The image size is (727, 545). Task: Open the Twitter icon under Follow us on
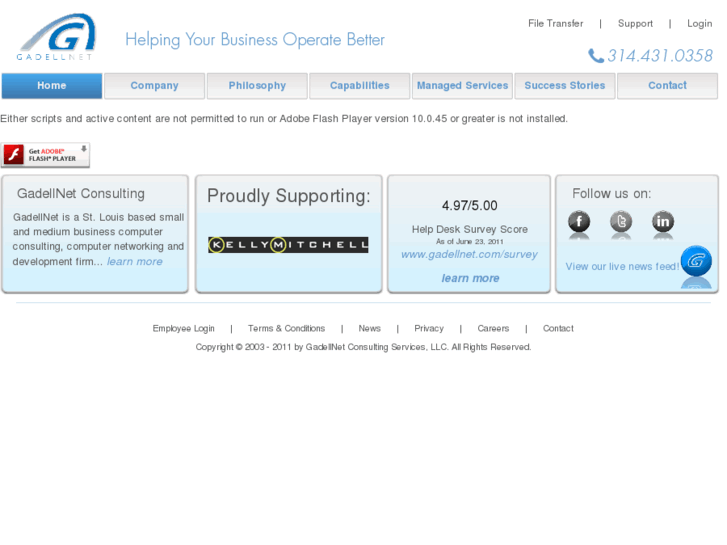coord(621,221)
